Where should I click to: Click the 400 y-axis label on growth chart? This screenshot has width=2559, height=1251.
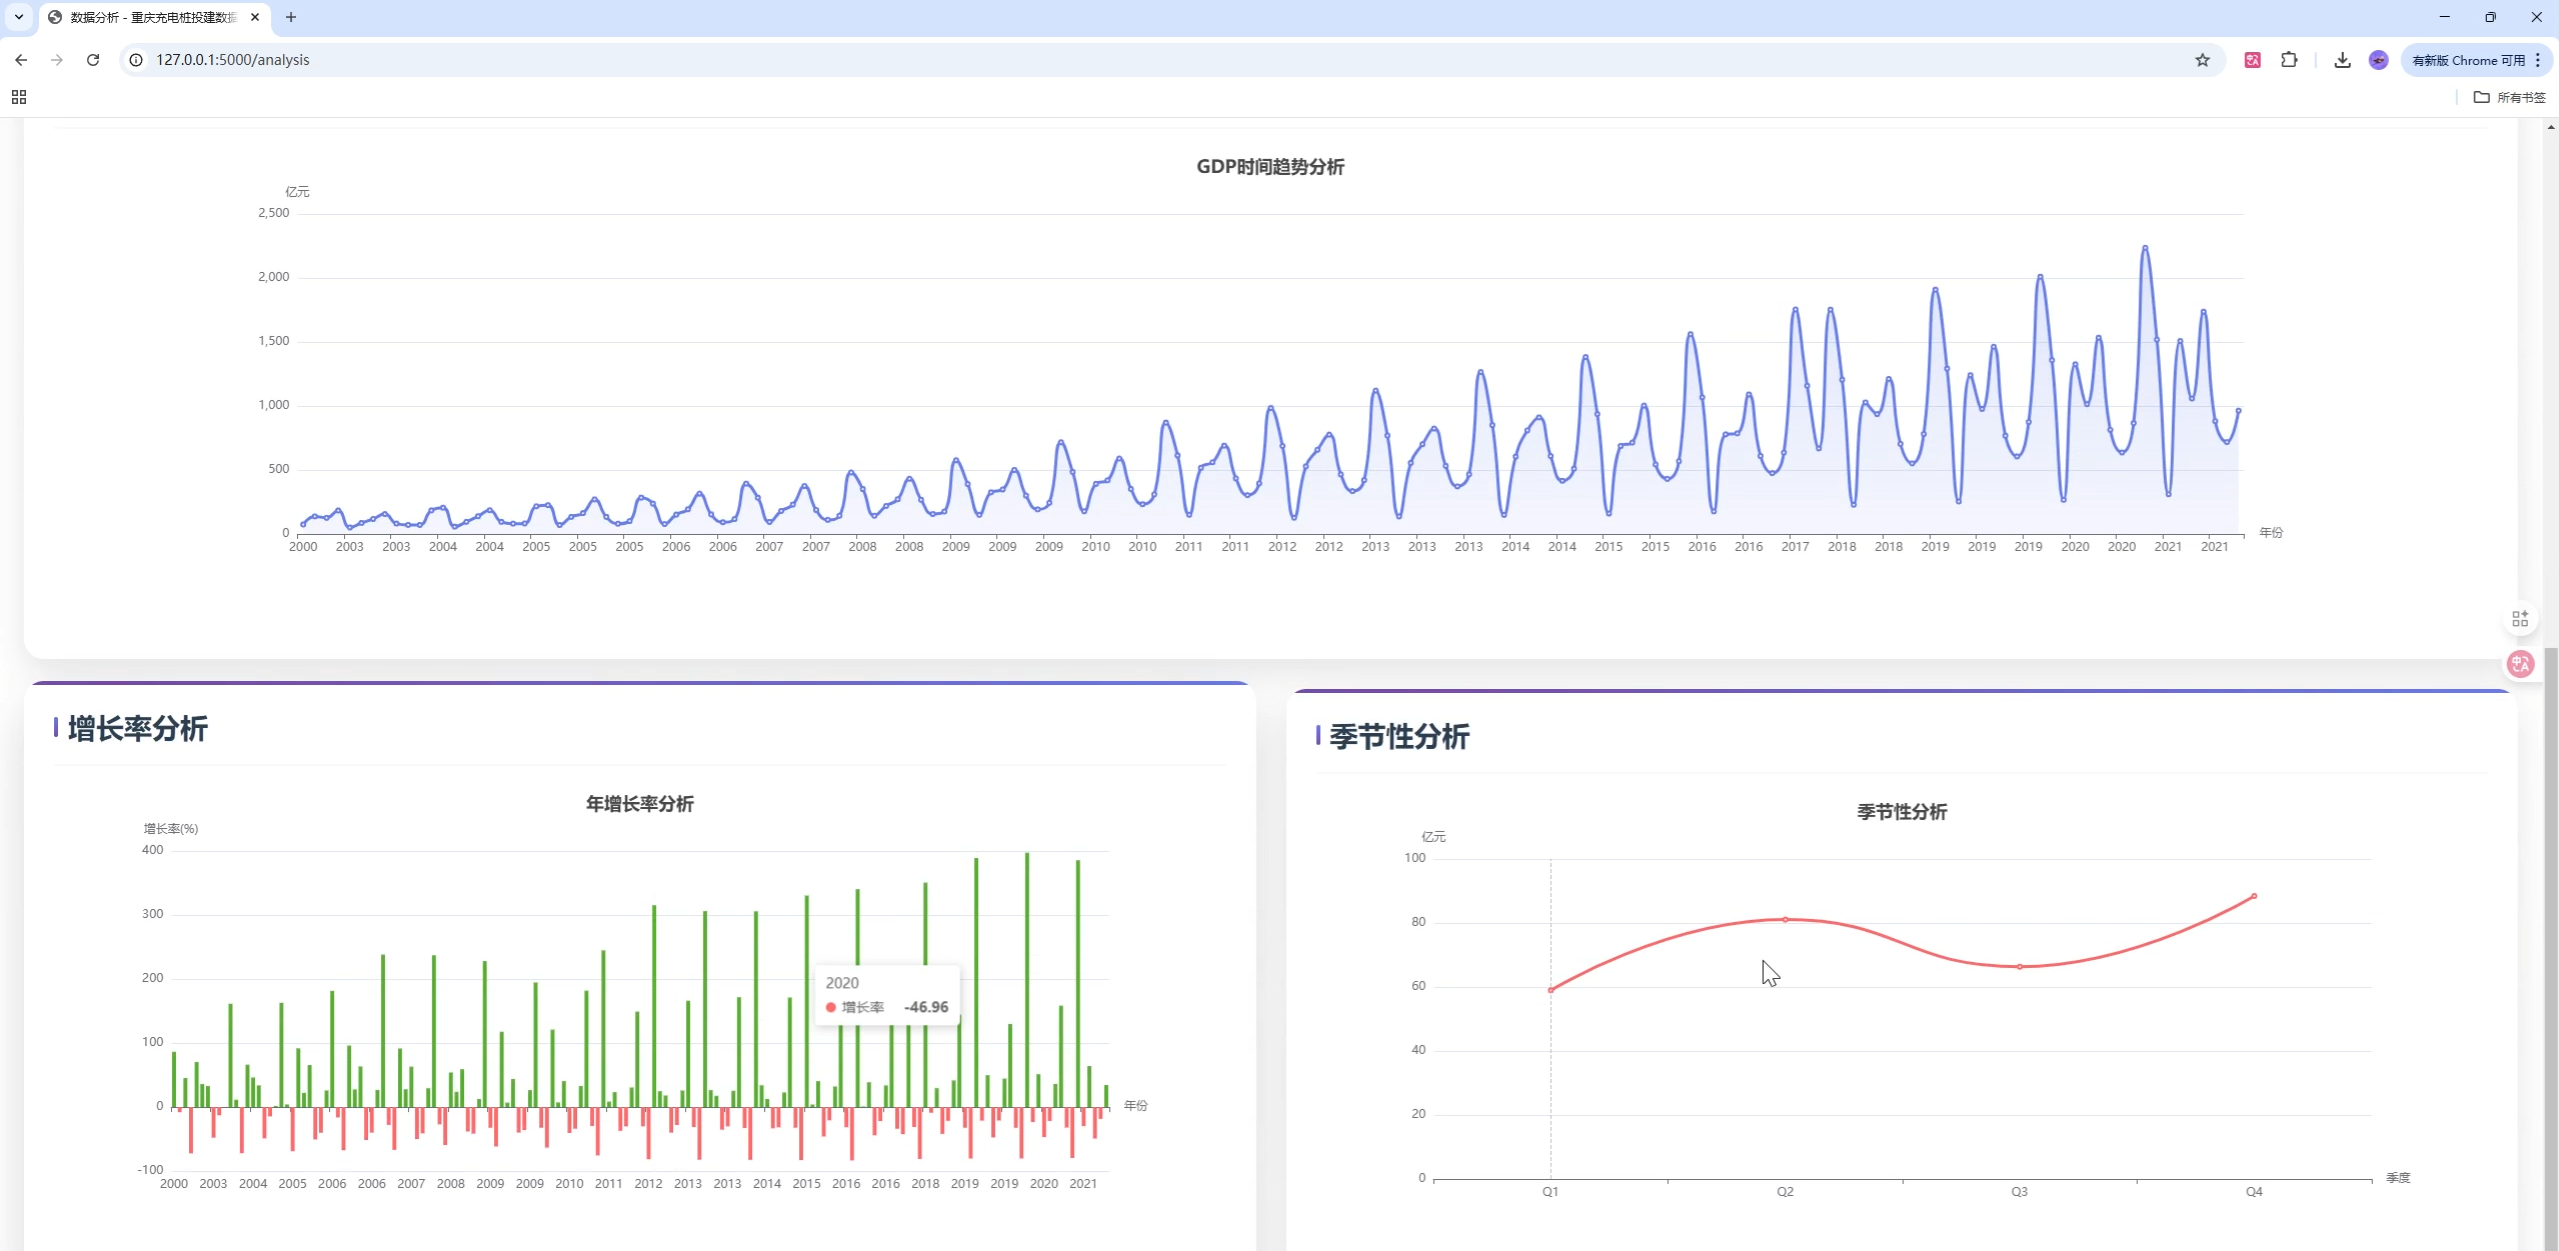pos(152,850)
